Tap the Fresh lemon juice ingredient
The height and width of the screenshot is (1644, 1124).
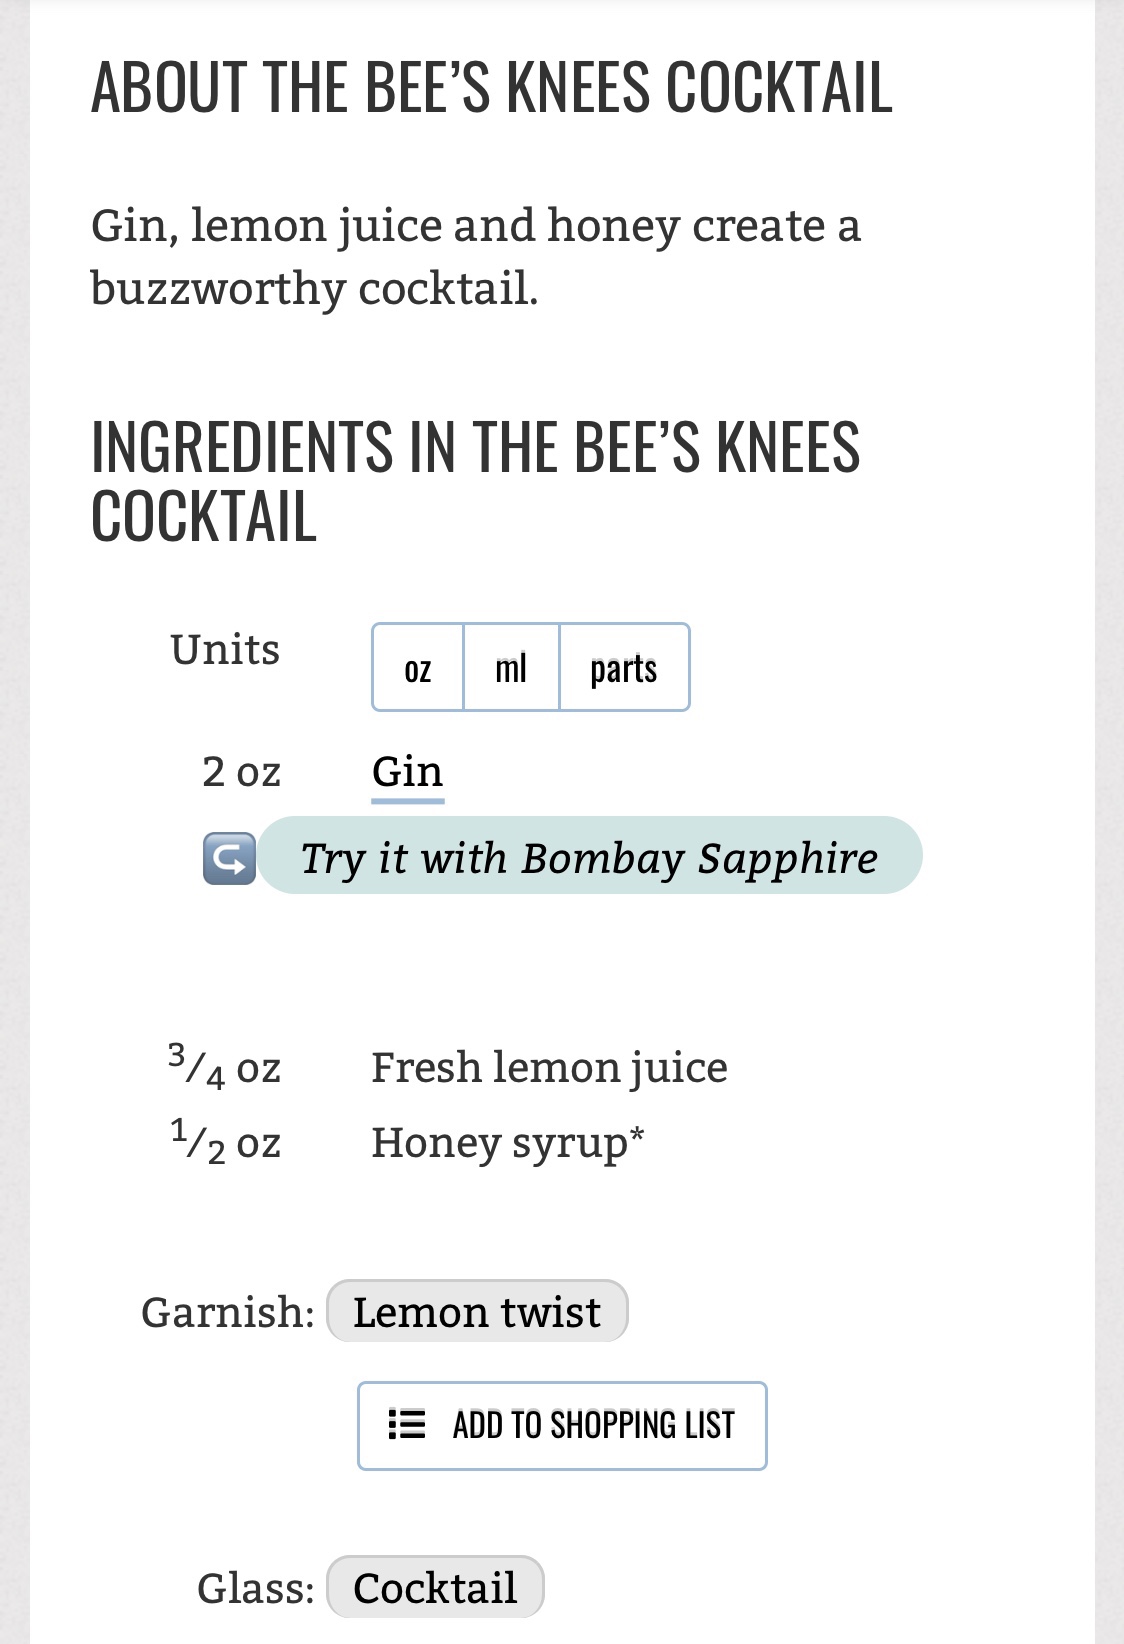point(549,1067)
